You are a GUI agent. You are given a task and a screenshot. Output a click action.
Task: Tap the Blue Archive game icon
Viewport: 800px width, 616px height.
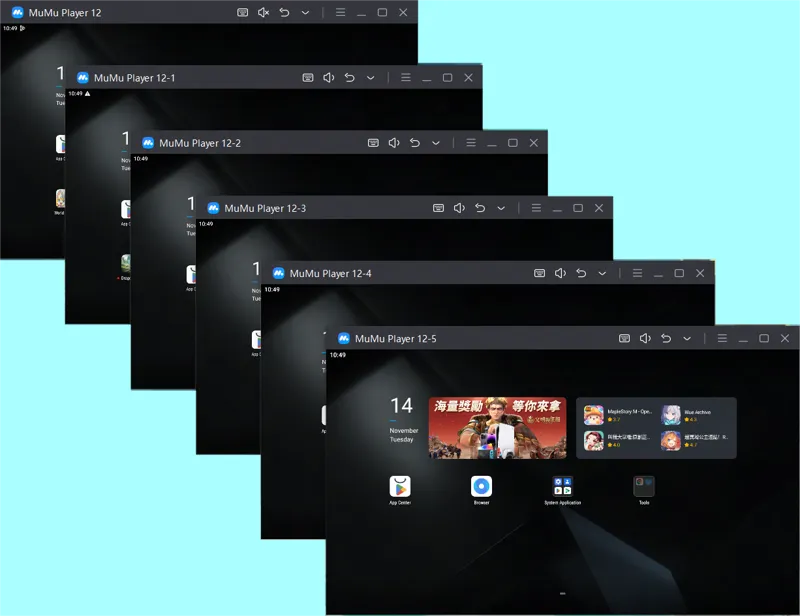click(x=671, y=415)
